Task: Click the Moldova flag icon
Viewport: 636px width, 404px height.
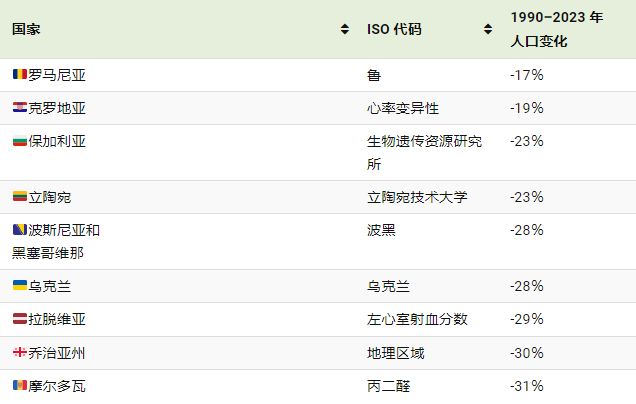Action: click(x=20, y=385)
